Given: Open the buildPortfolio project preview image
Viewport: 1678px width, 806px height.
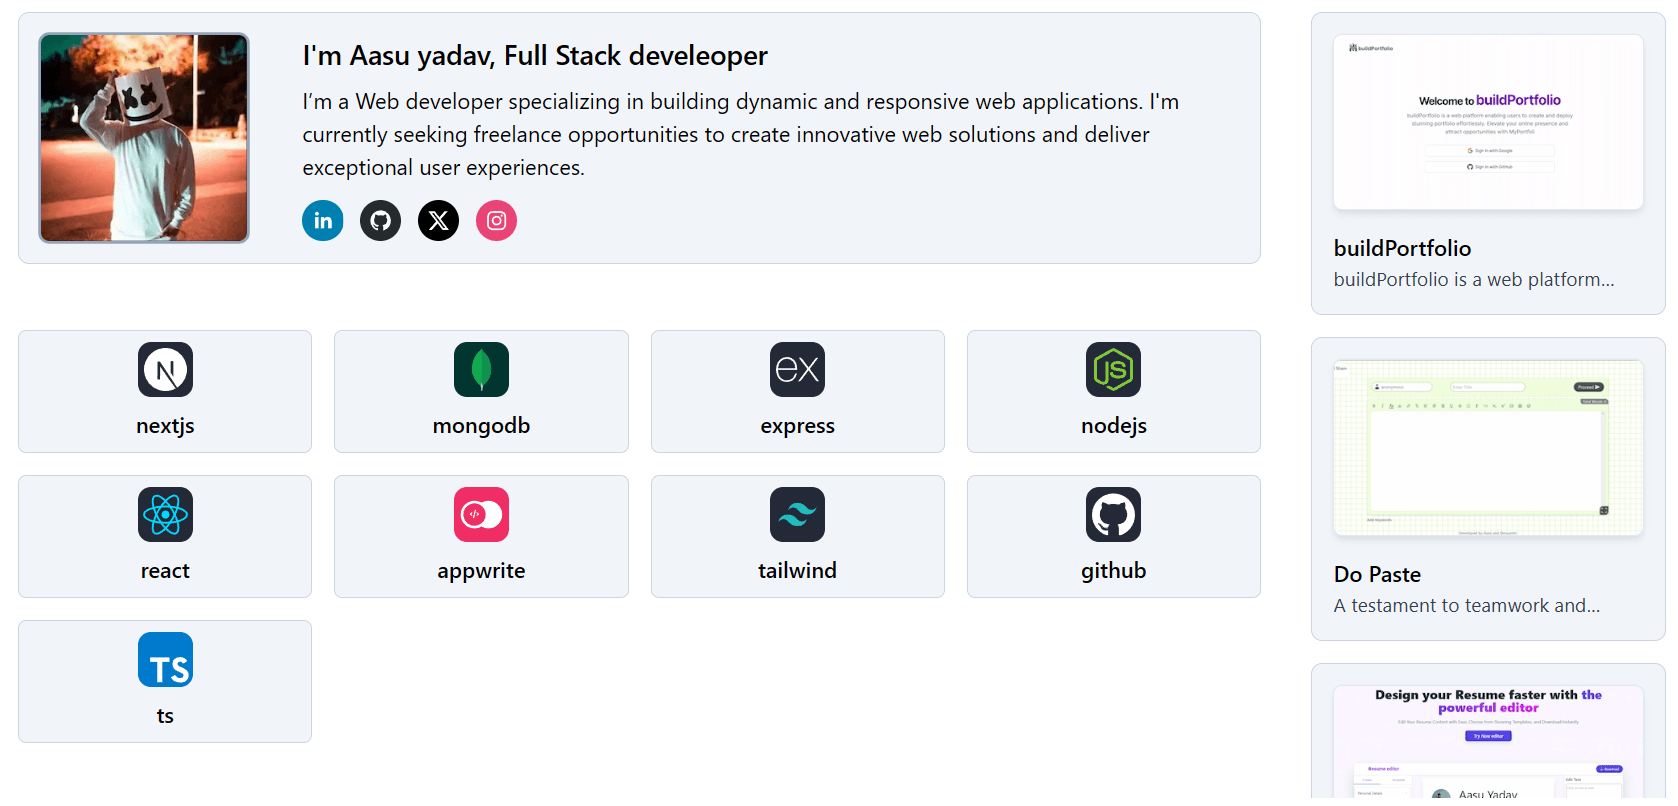Looking at the screenshot, I should point(1488,122).
